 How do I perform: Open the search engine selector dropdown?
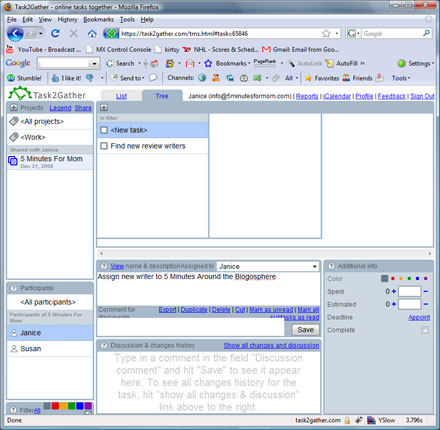coord(354,33)
